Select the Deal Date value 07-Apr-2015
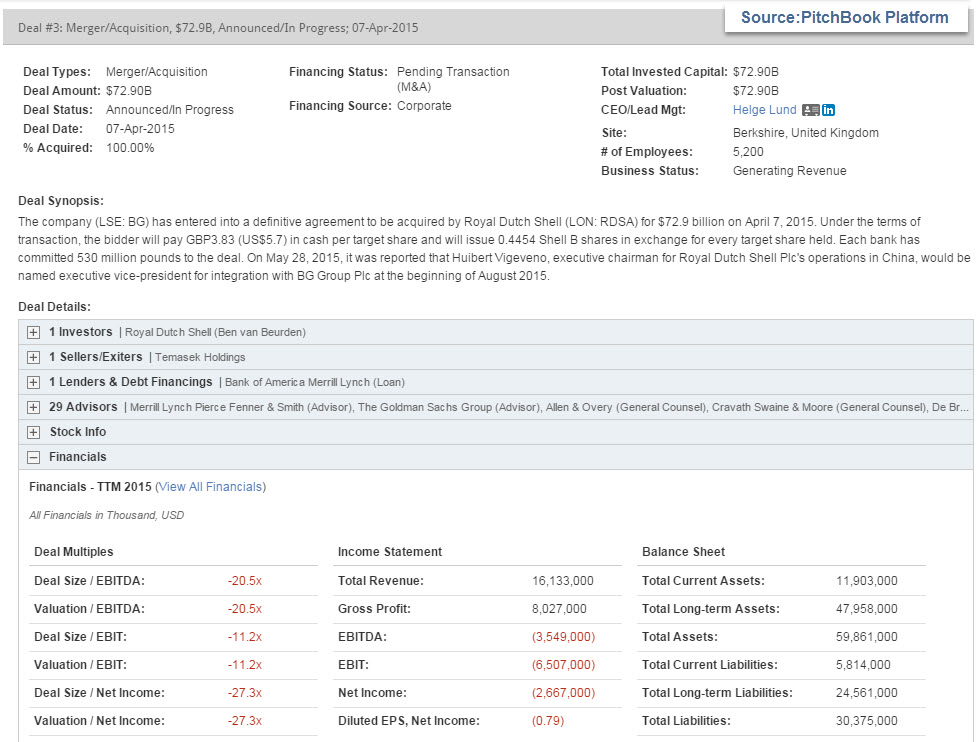 [x=140, y=129]
